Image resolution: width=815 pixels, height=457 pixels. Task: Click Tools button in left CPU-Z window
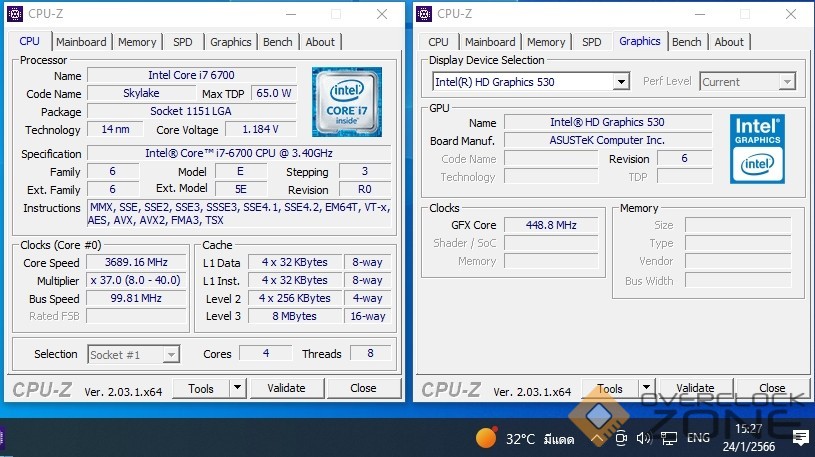click(201, 388)
